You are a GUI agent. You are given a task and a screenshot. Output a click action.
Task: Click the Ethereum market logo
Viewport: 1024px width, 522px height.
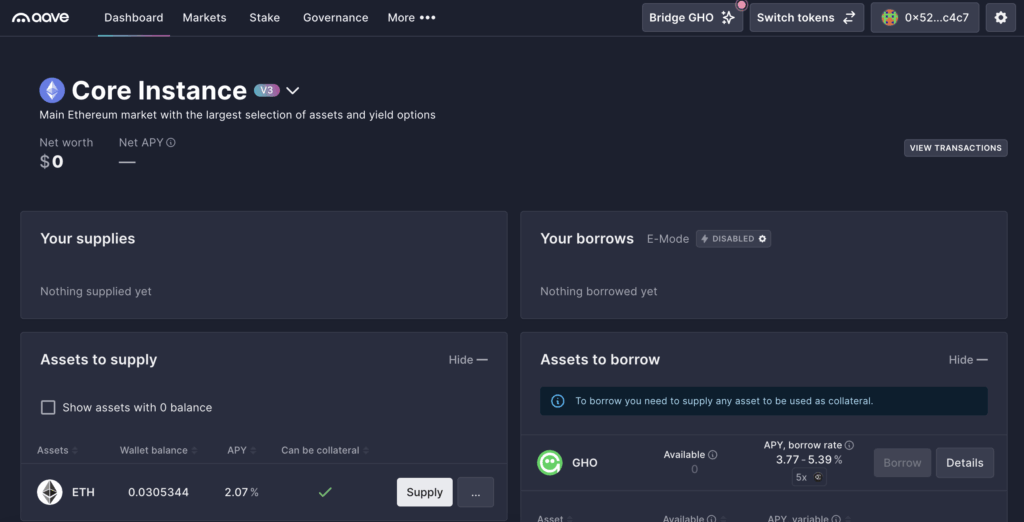[x=52, y=90]
